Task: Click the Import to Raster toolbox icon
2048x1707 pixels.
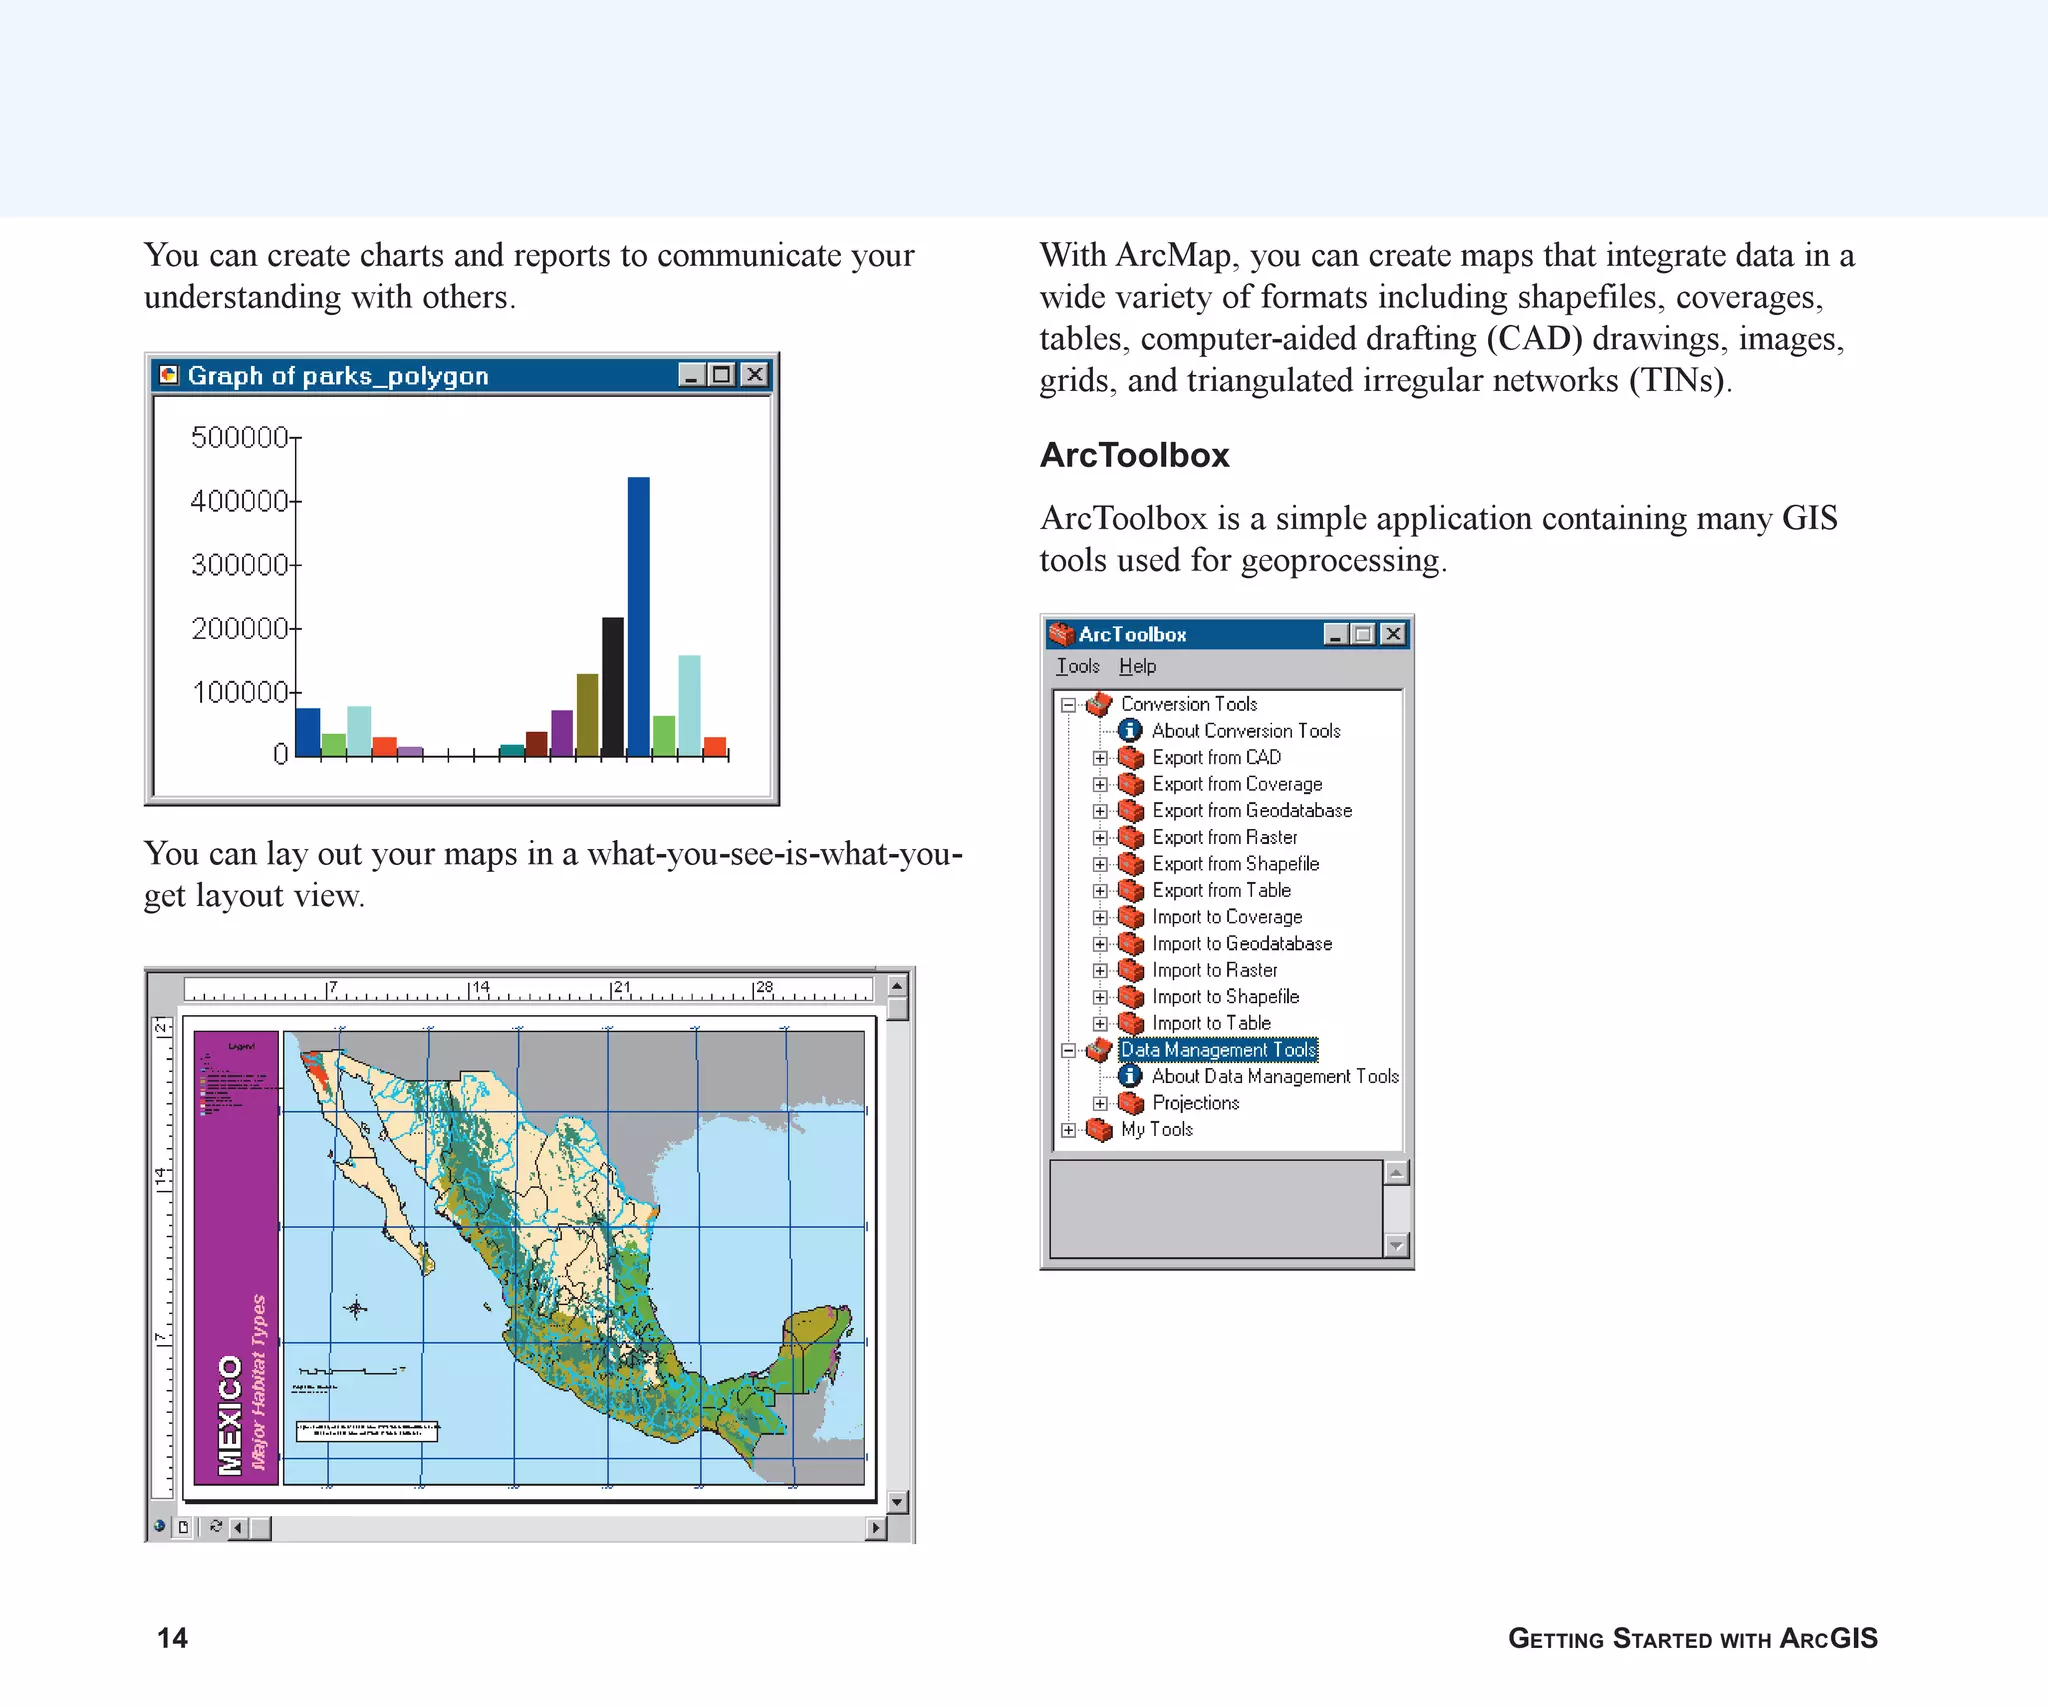Action: (1131, 971)
